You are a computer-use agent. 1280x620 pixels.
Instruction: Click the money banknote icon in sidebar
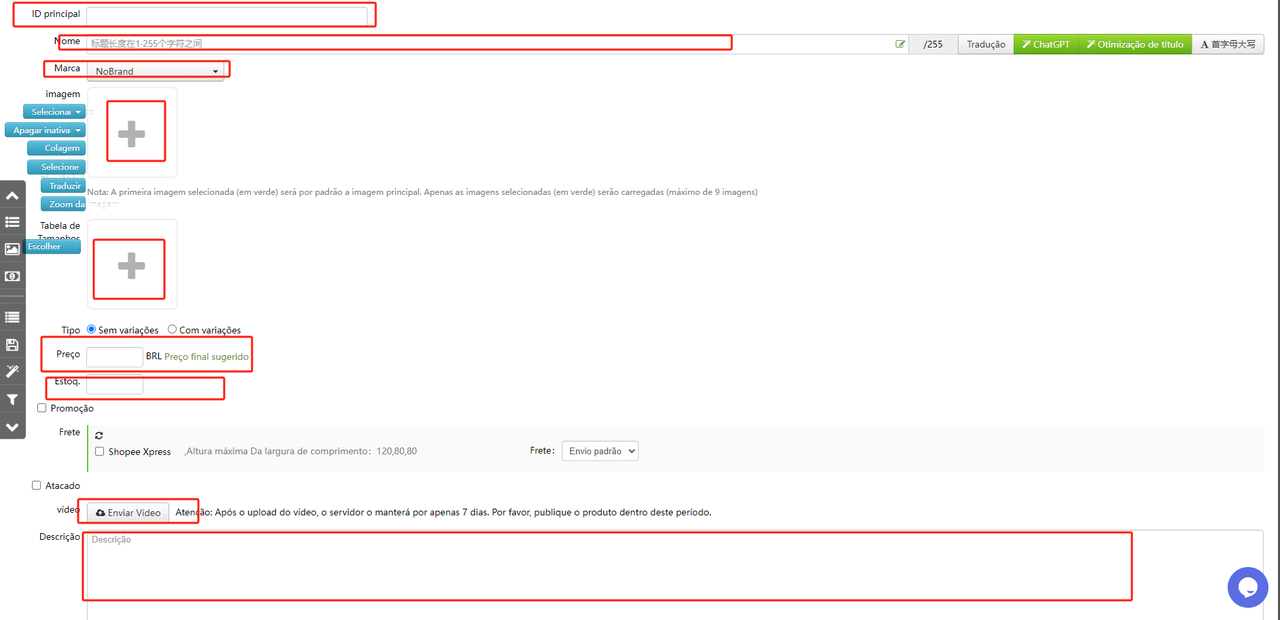point(12,276)
